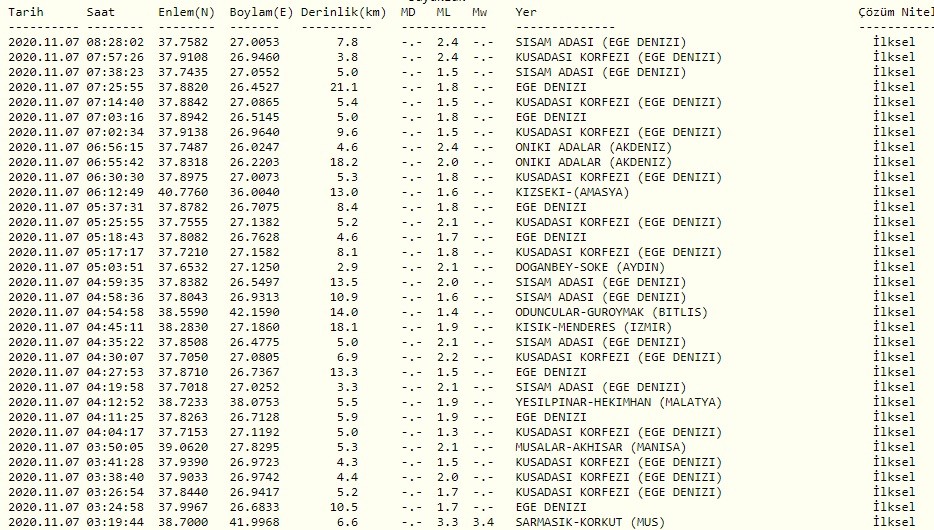Click the Mw magnitude column header

481,11
